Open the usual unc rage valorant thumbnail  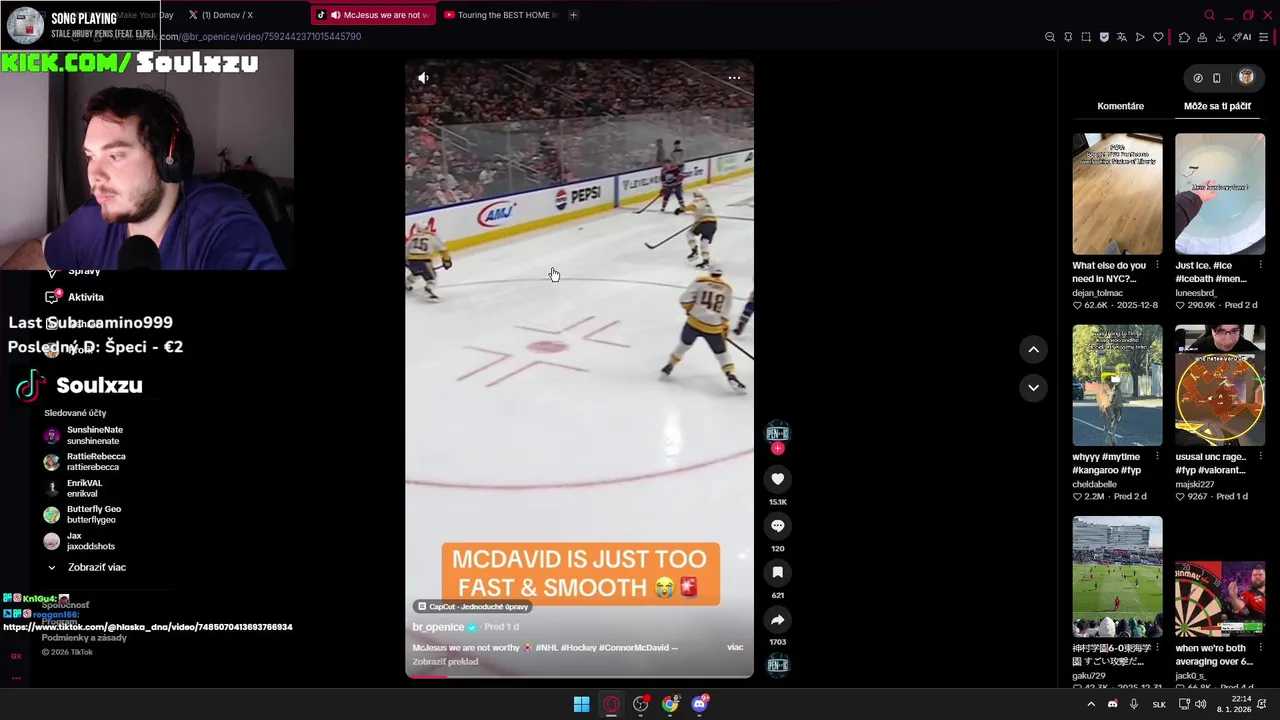tap(1219, 385)
